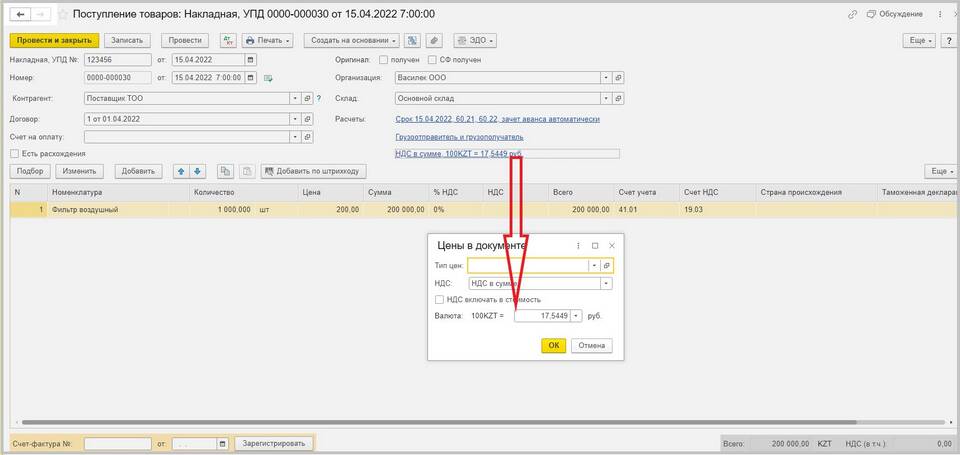Open Счет на оплату record icon

(x=307, y=137)
